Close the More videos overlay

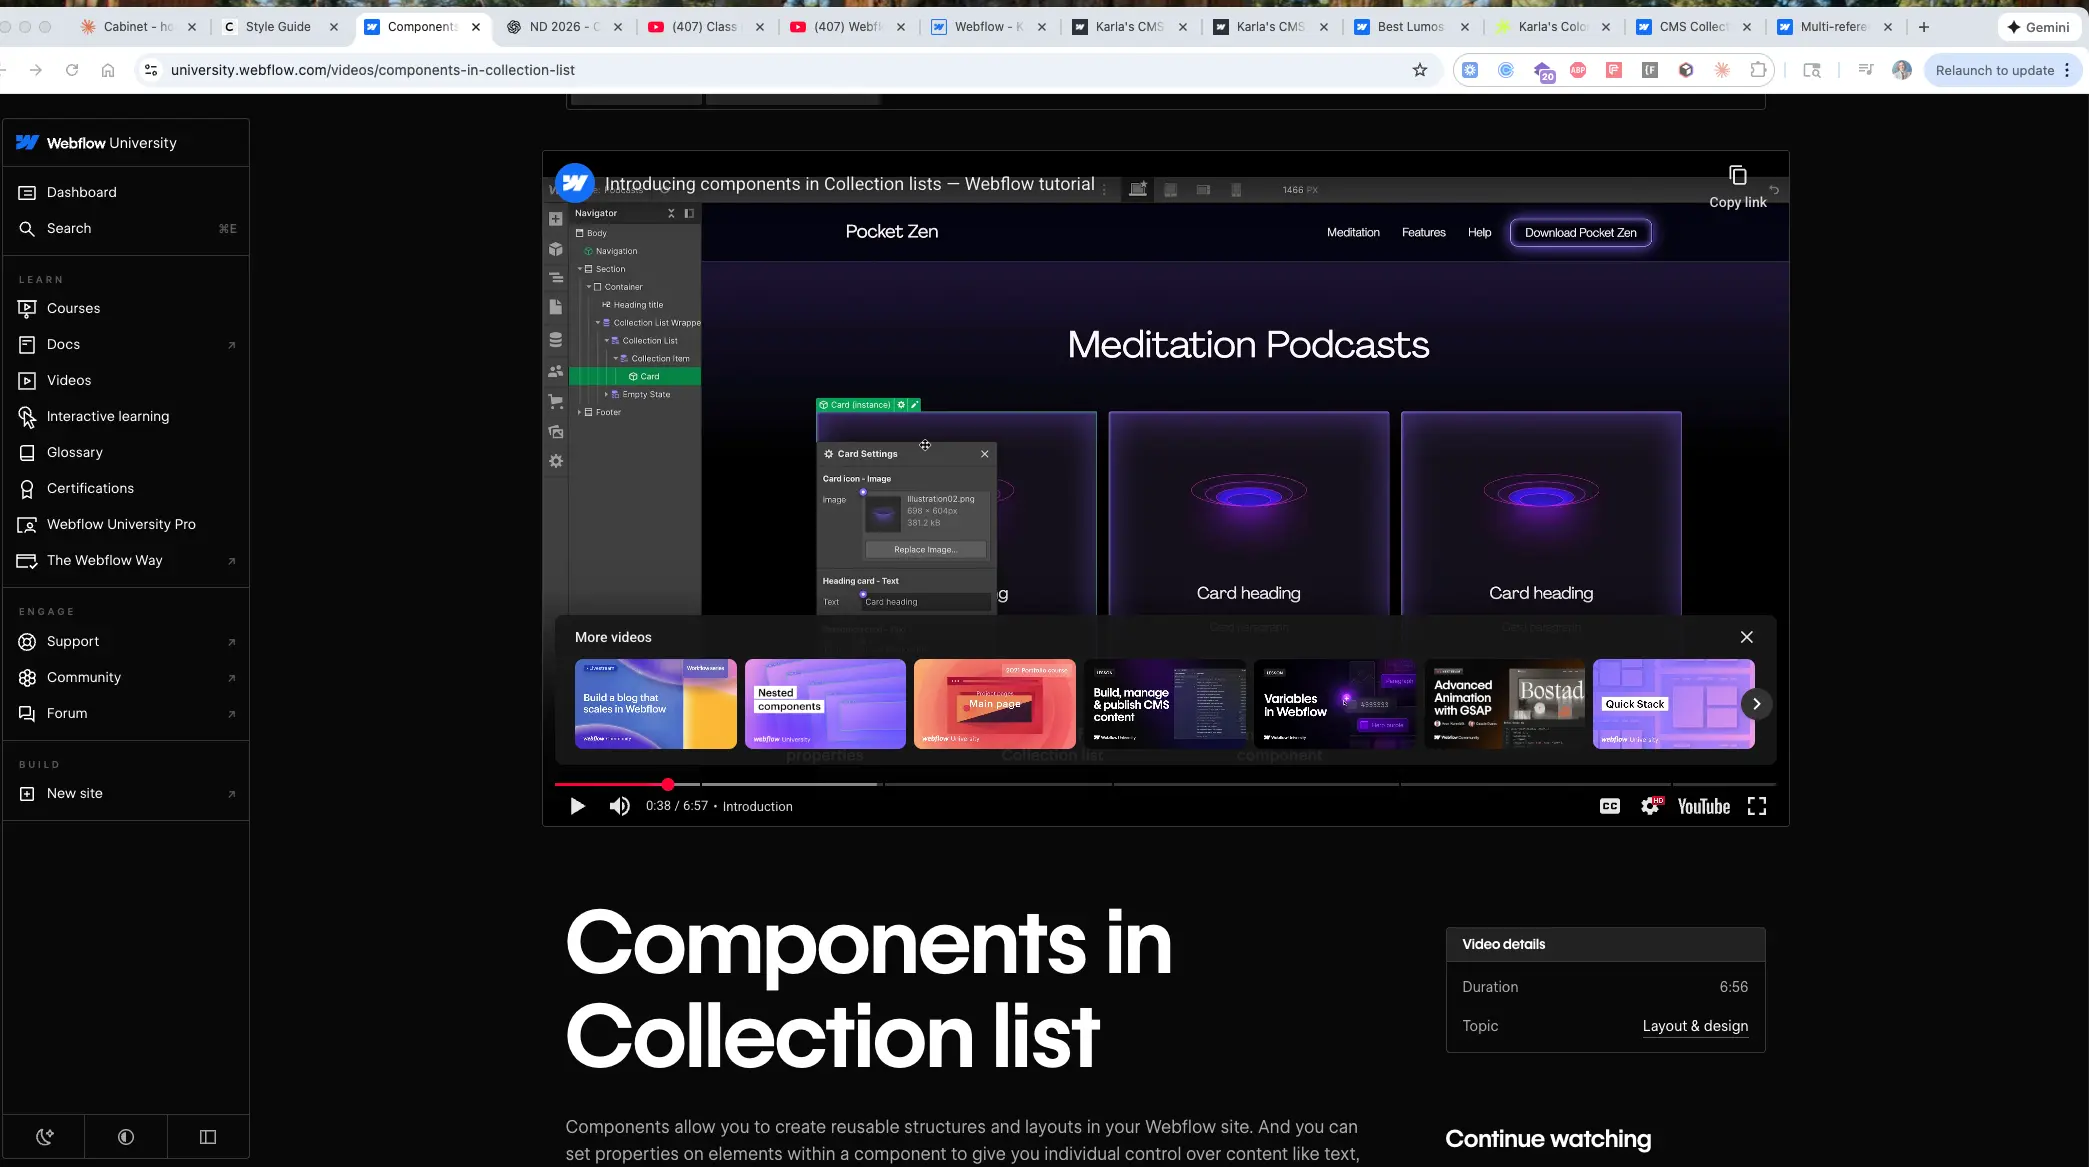coord(1746,637)
